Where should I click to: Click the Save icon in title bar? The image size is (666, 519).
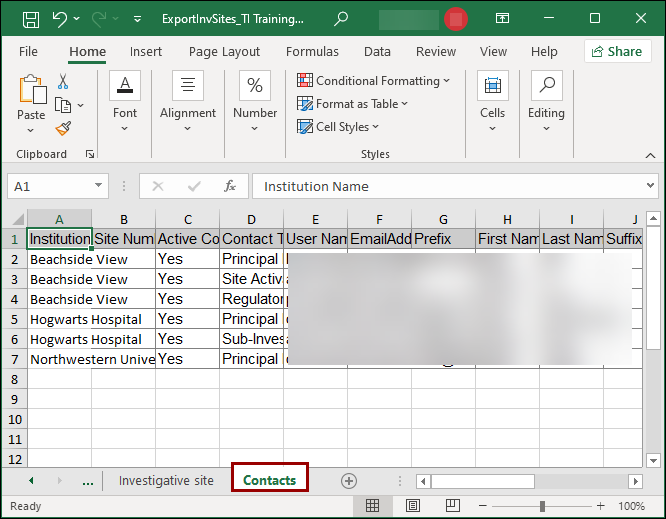pos(31,18)
